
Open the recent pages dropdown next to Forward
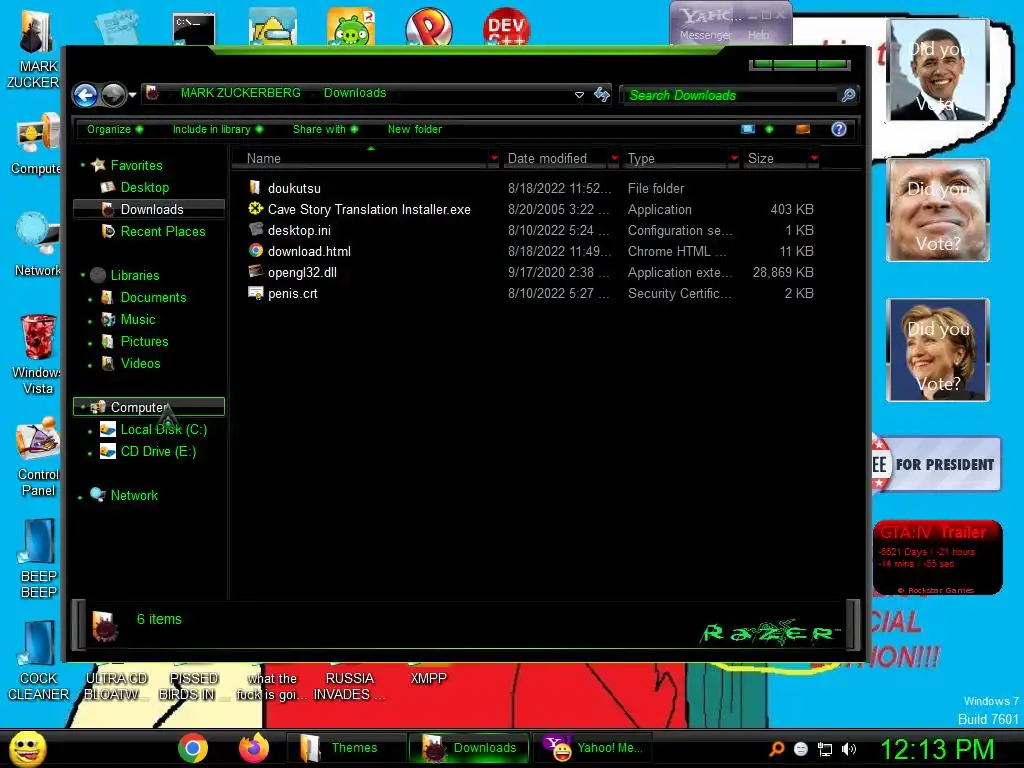133,95
